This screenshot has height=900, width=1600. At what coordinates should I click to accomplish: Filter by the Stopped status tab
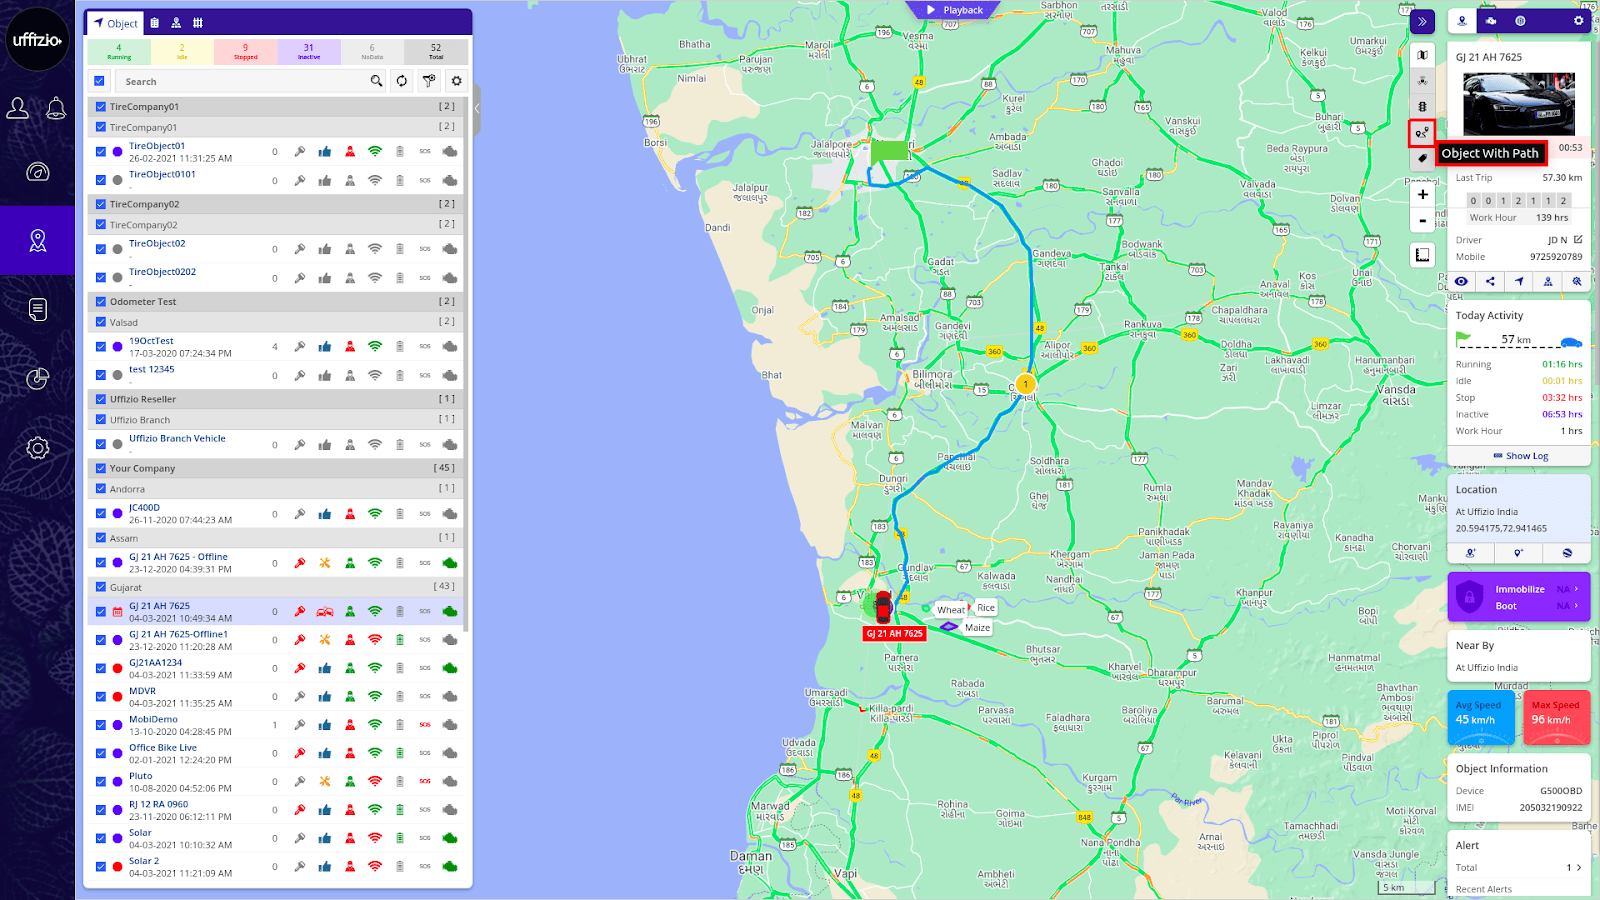coord(245,52)
